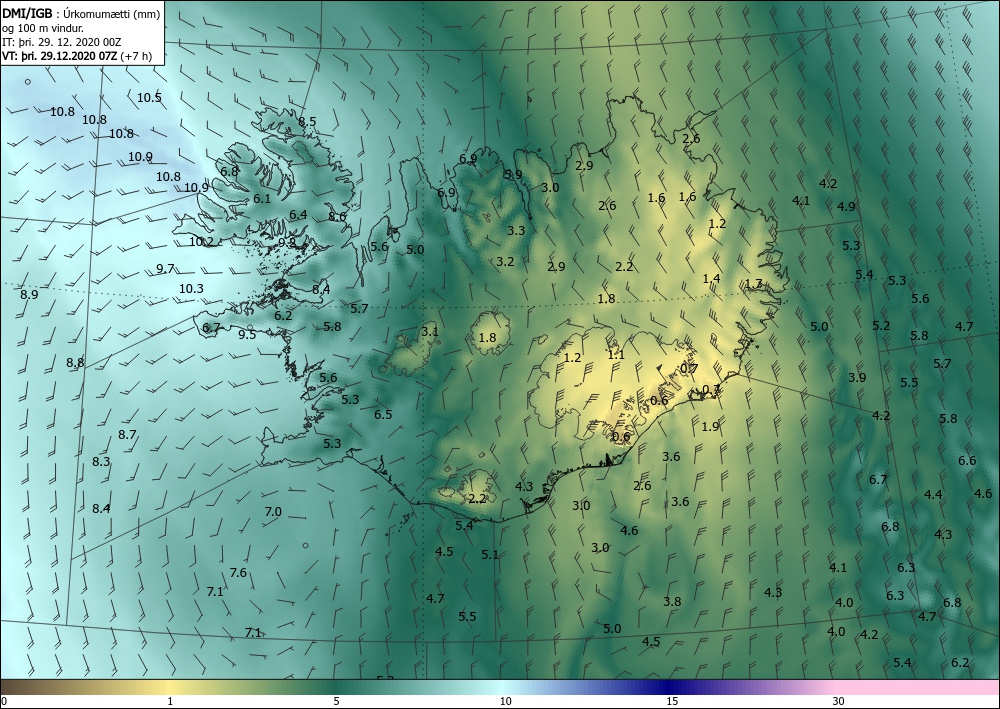Click the DMI/IGB title label
The image size is (1000, 709).
pos(27,13)
